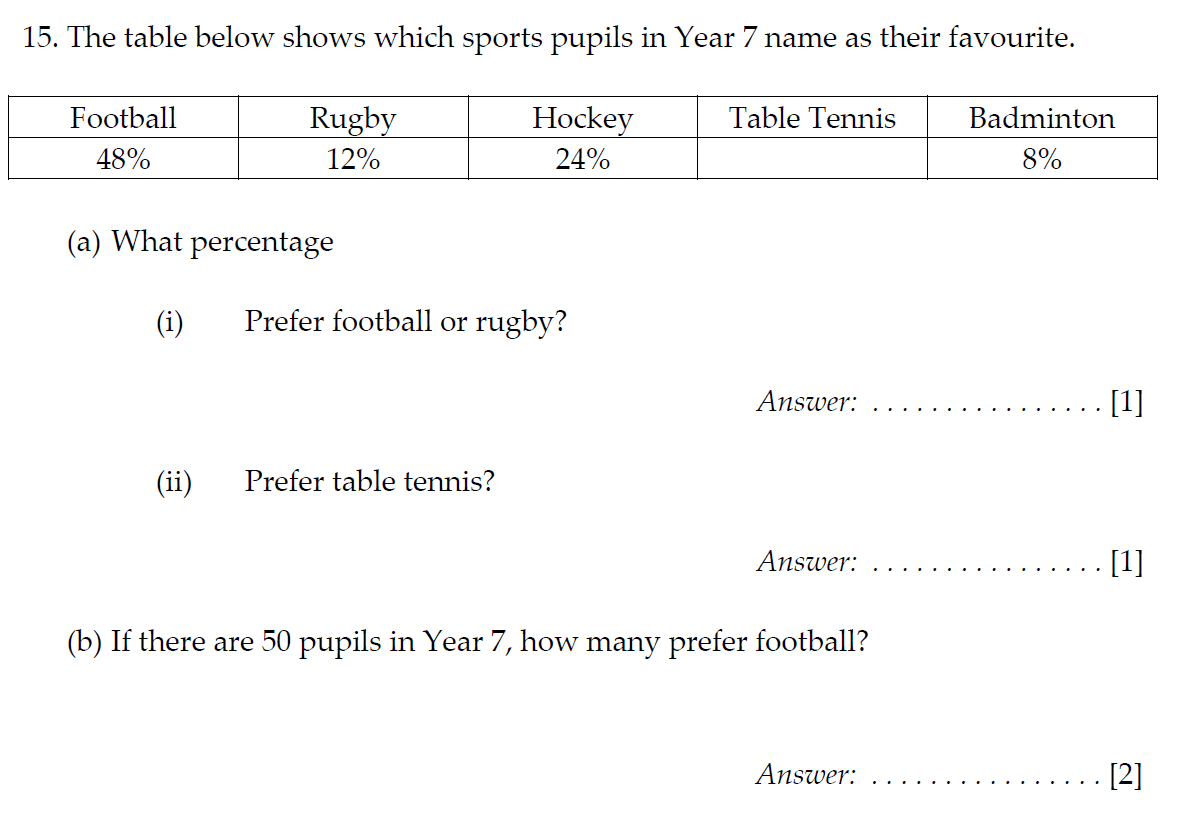Click the '50 pupils in Year 7' question

pyautogui.click(x=468, y=642)
